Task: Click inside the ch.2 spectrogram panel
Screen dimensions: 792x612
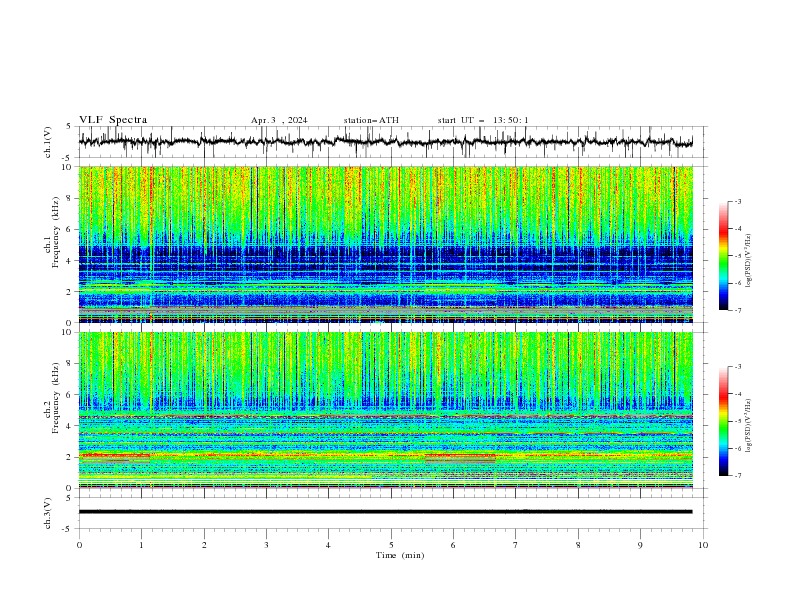Action: click(x=386, y=410)
